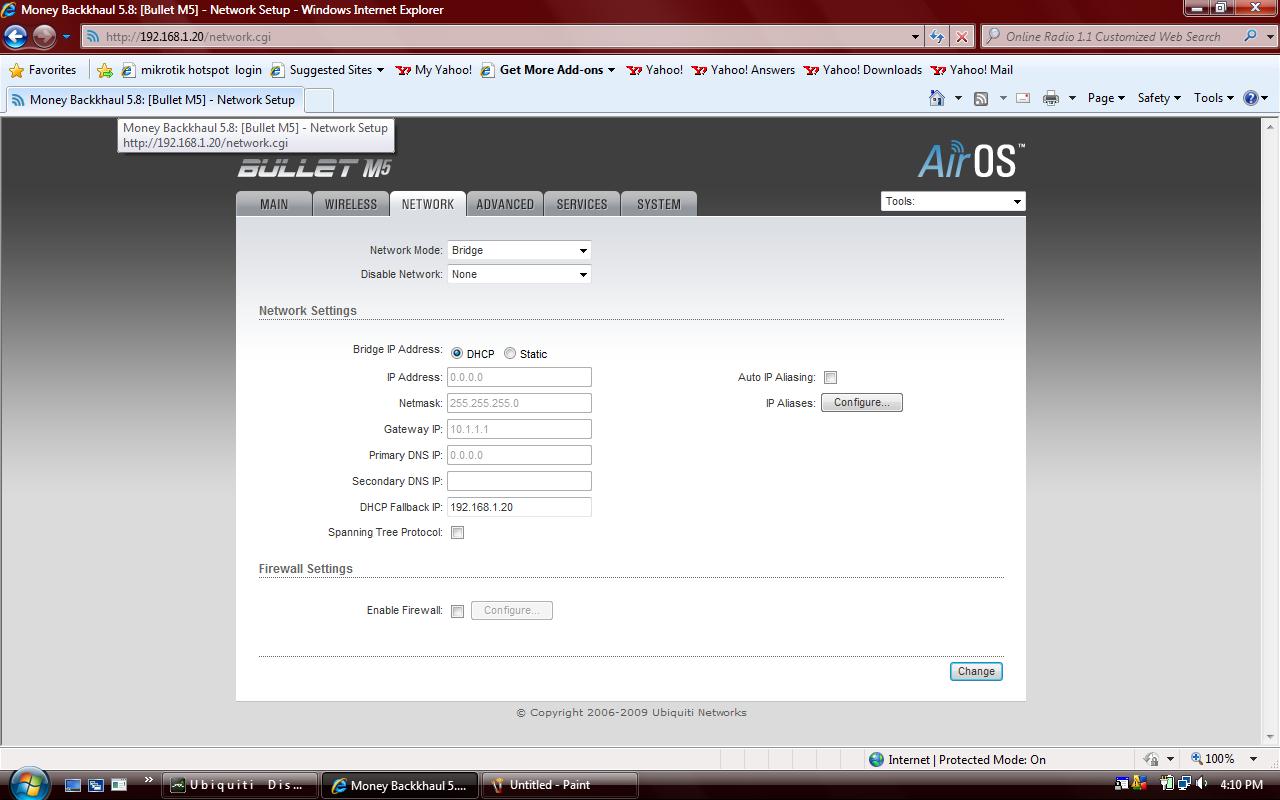Open the Ubiquiti Discovery taskbar button
The height and width of the screenshot is (800, 1280).
pyautogui.click(x=241, y=785)
